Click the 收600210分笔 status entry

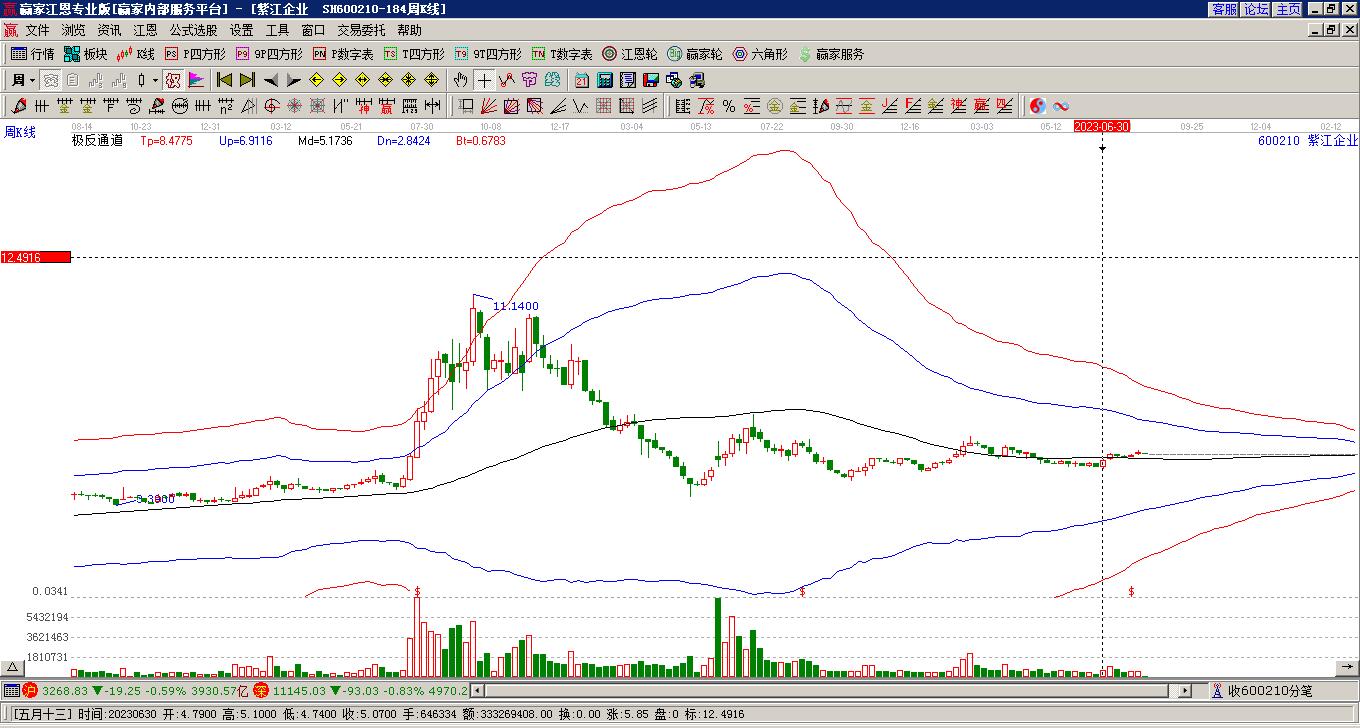[1262, 690]
